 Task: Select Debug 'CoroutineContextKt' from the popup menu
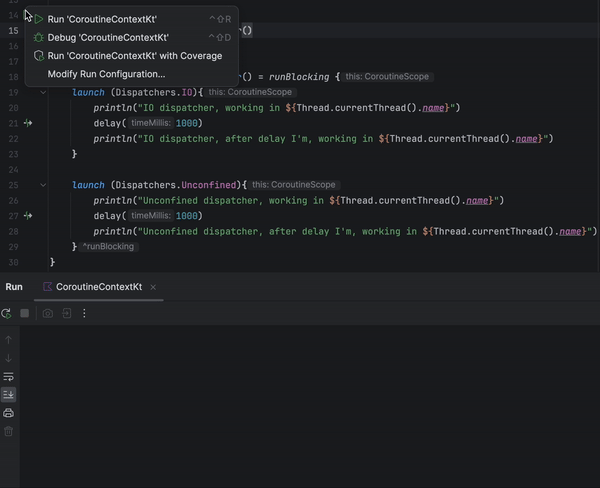pos(108,37)
